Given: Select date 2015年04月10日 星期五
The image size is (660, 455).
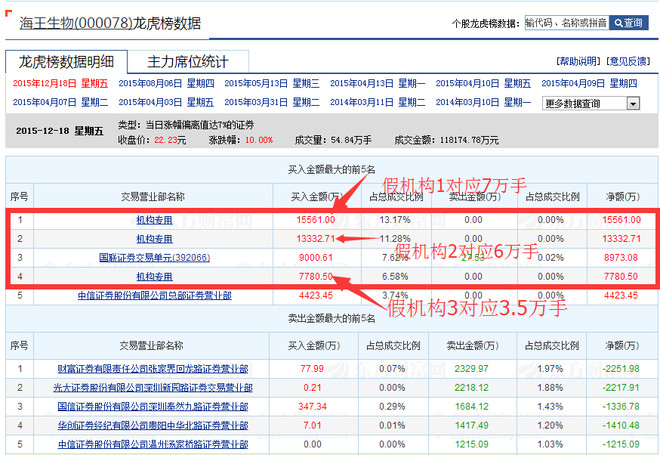Looking at the screenshot, I should 483,83.
